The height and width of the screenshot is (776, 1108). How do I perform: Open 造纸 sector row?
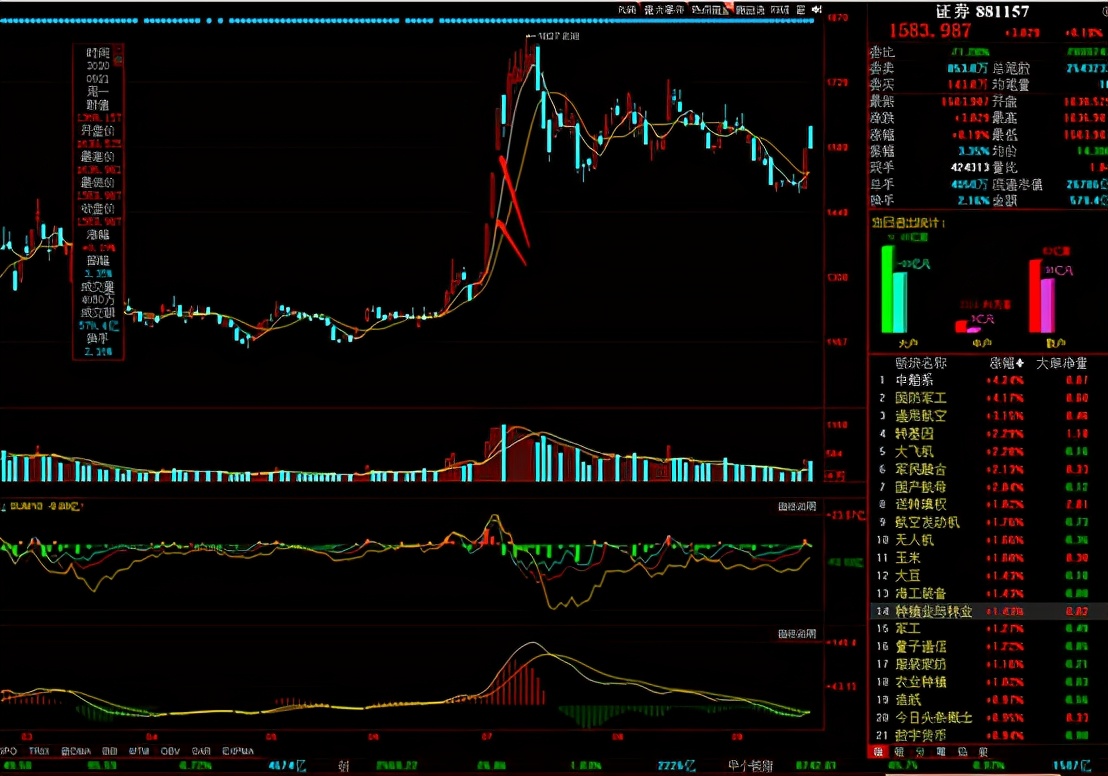pos(989,700)
